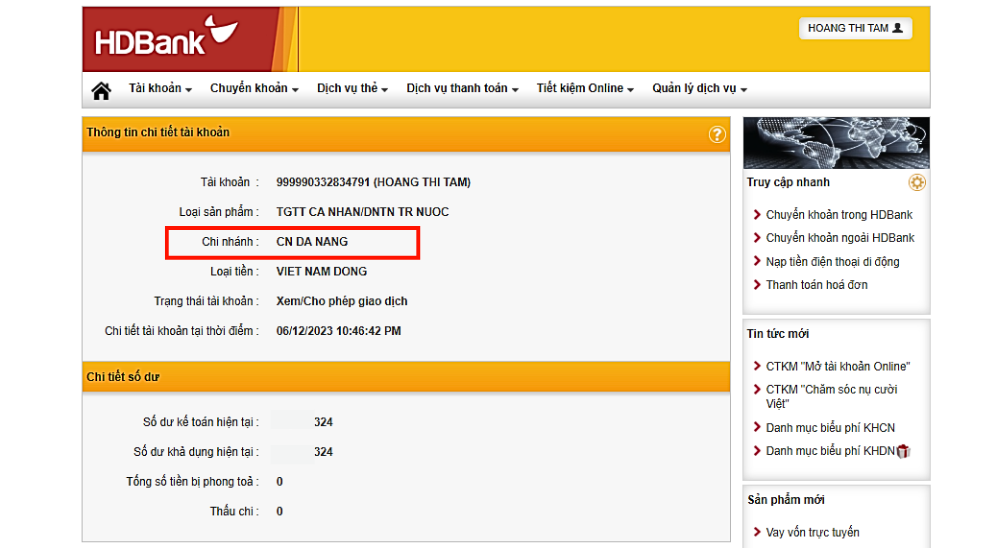Click the user profile icon next to HOANG THI TAM
This screenshot has width=1000, height=550.
point(898,28)
